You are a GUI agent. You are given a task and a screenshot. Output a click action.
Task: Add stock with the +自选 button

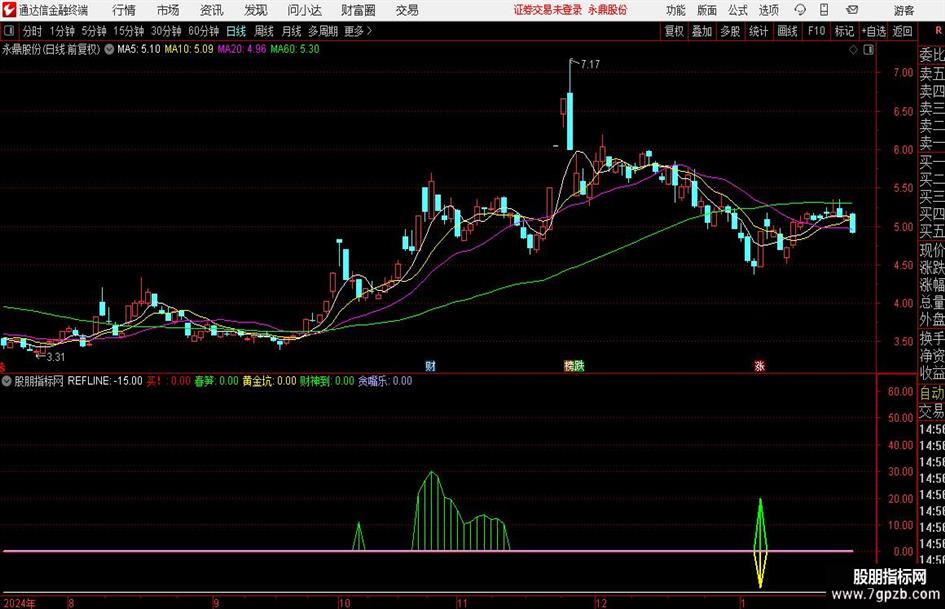point(873,31)
